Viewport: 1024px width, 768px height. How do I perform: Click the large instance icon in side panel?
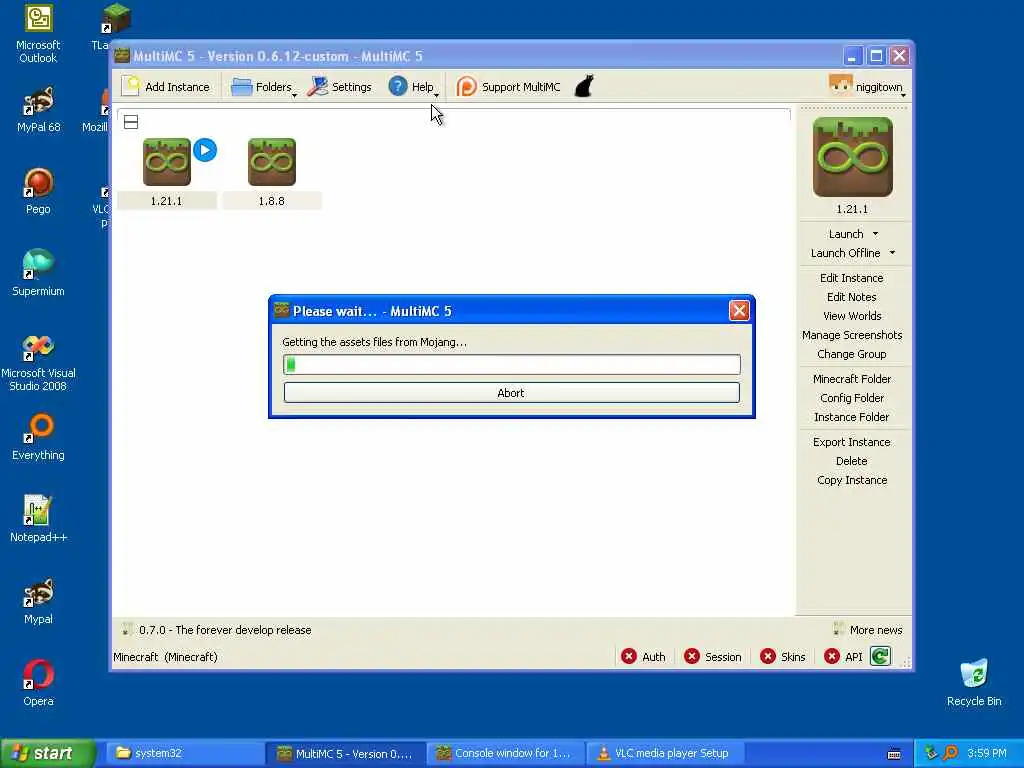point(852,157)
